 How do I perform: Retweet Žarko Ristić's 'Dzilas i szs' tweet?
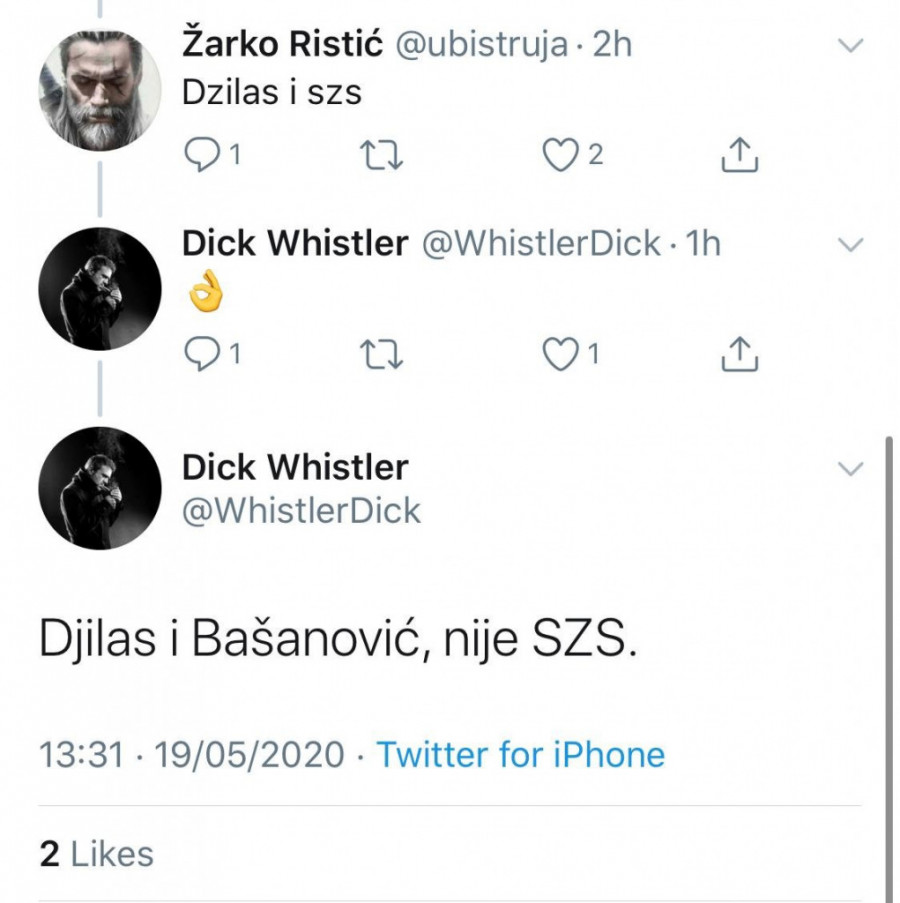(381, 155)
